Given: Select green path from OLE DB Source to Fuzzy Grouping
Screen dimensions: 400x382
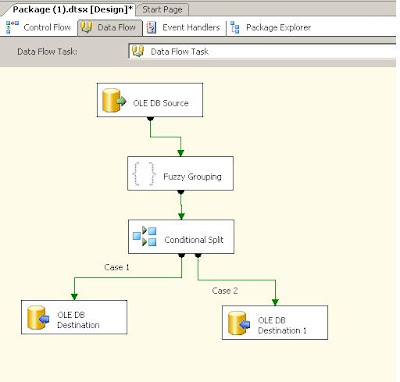Looking at the screenshot, I should point(165,137).
